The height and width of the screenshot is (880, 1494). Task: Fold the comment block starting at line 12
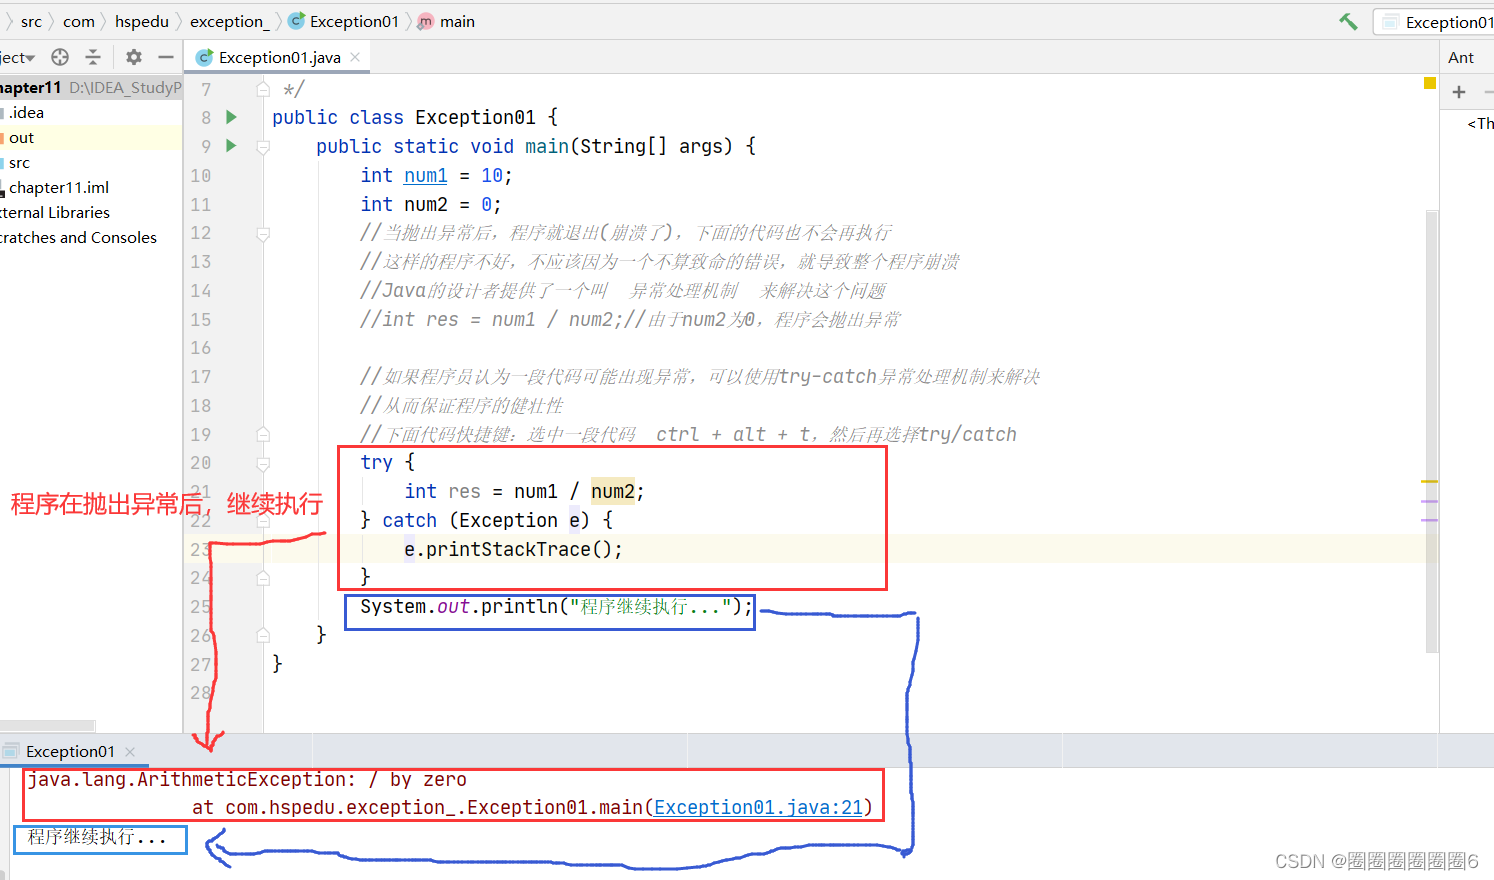click(263, 234)
